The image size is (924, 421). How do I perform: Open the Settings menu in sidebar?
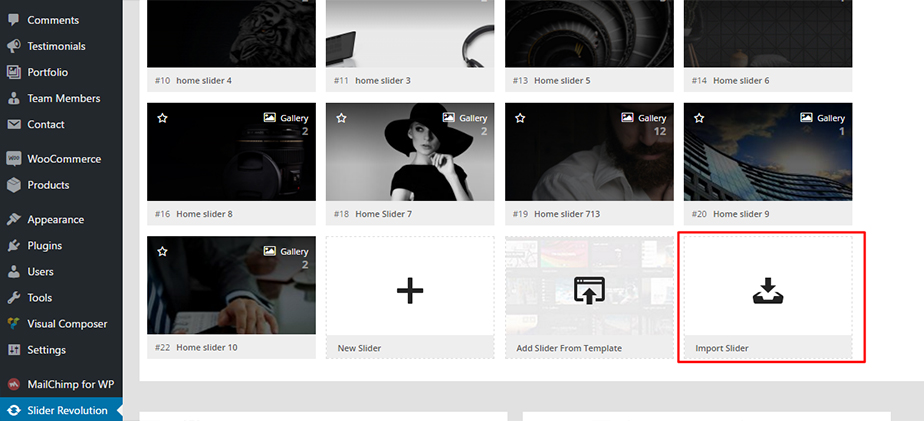46,350
